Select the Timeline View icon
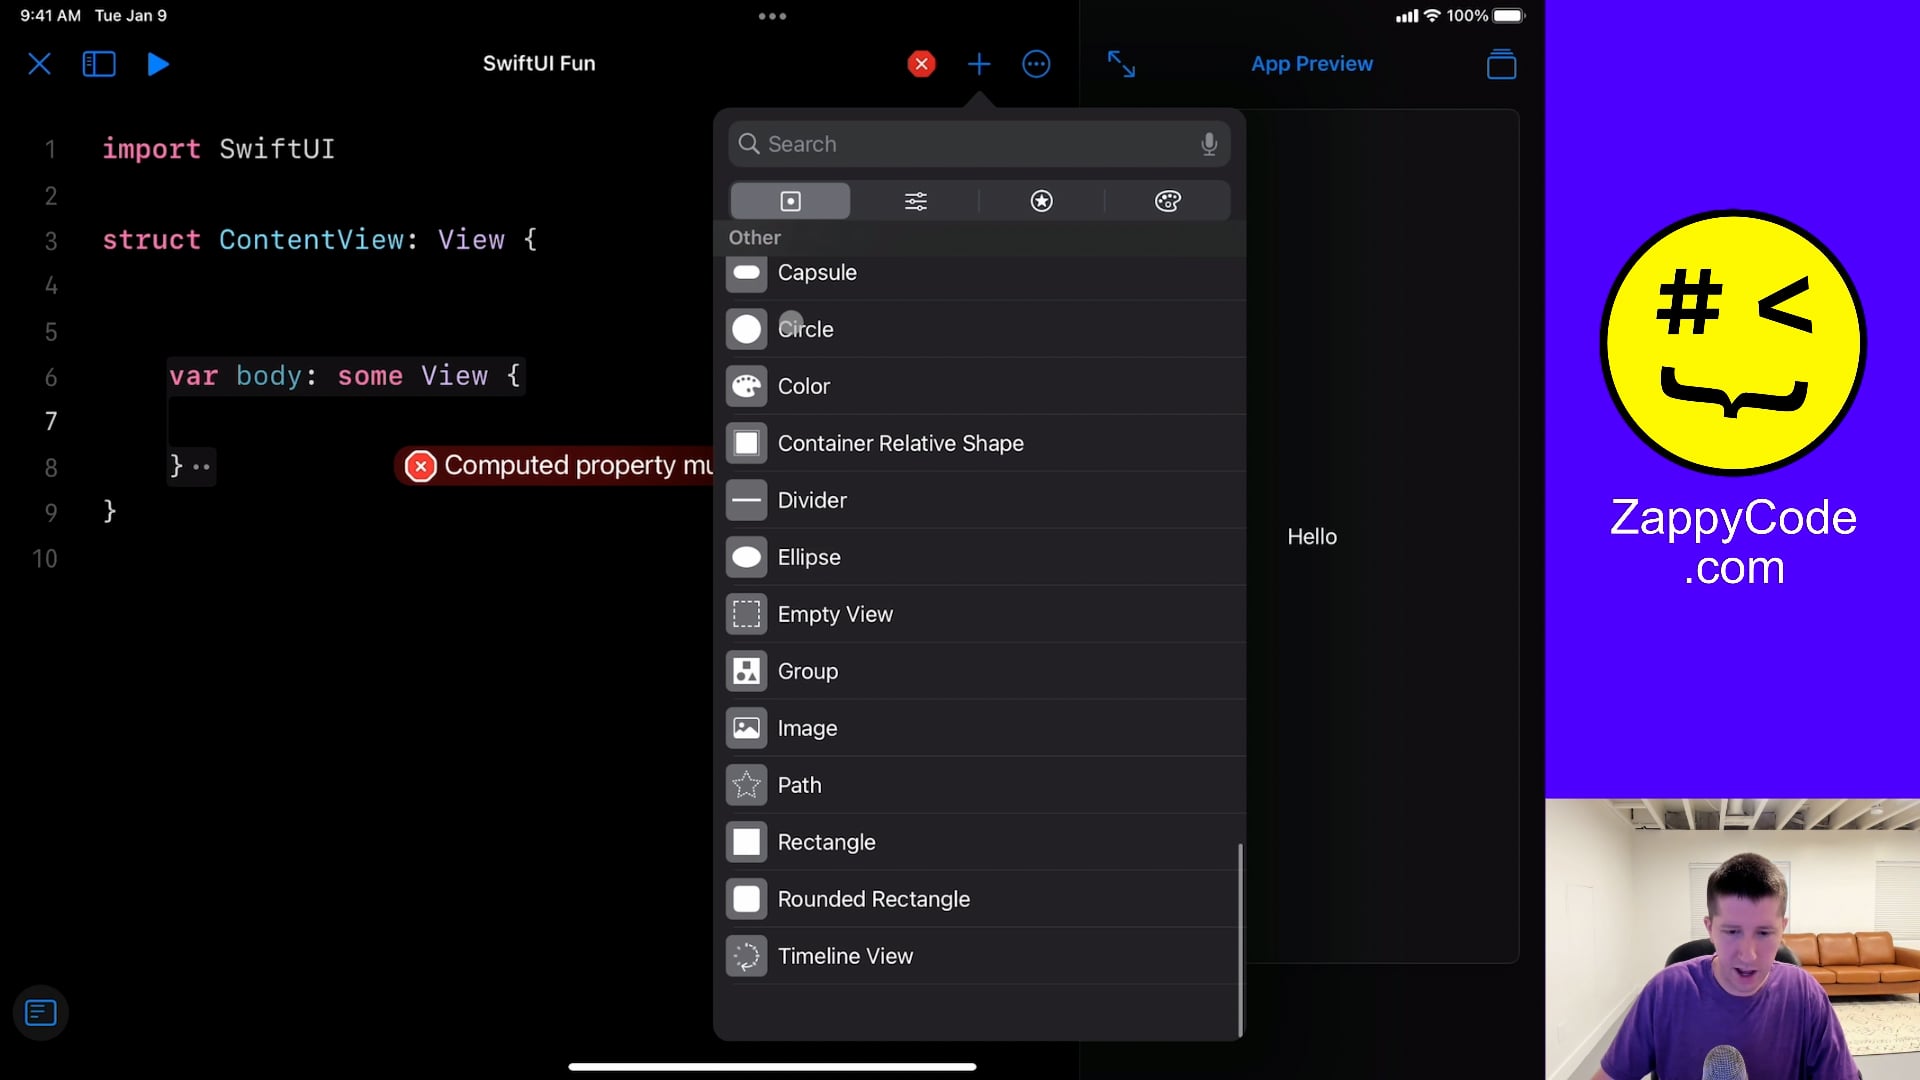 click(x=746, y=956)
